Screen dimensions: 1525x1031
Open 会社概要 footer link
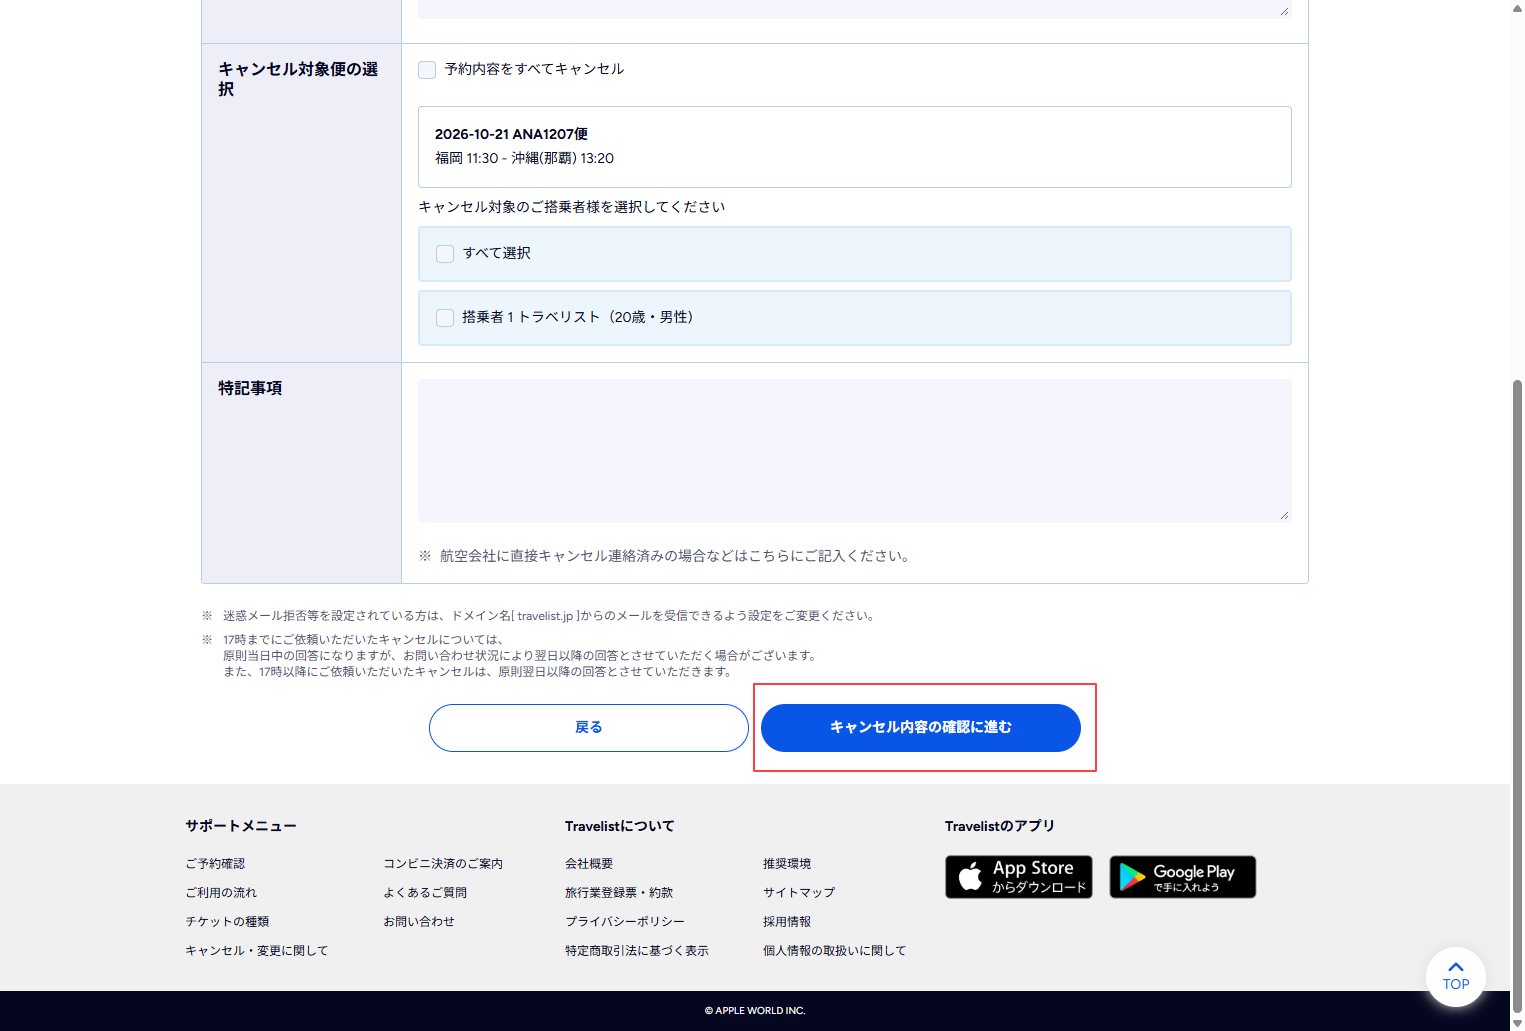(589, 864)
